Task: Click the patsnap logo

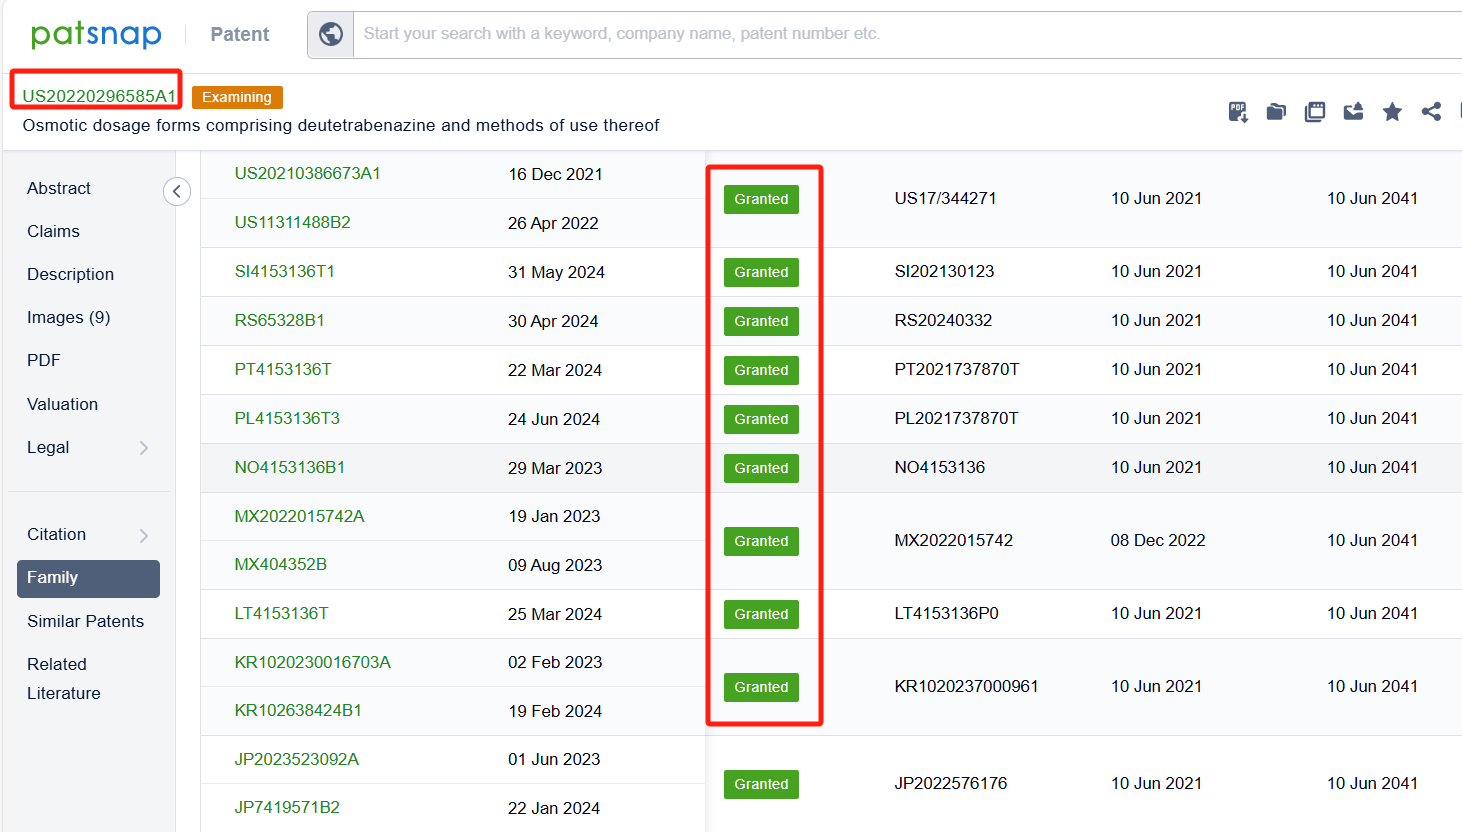Action: coord(96,34)
